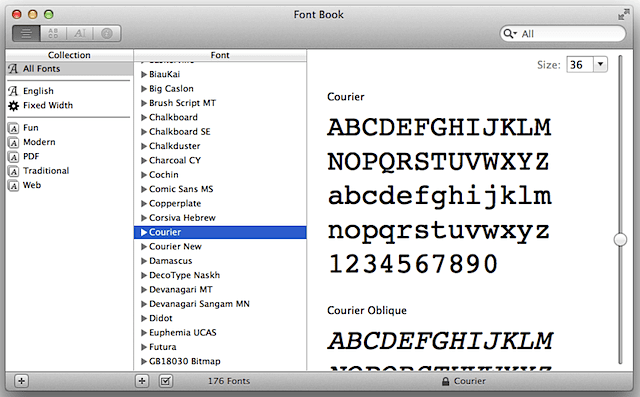Expand the Big Caslon font family

coord(144,89)
